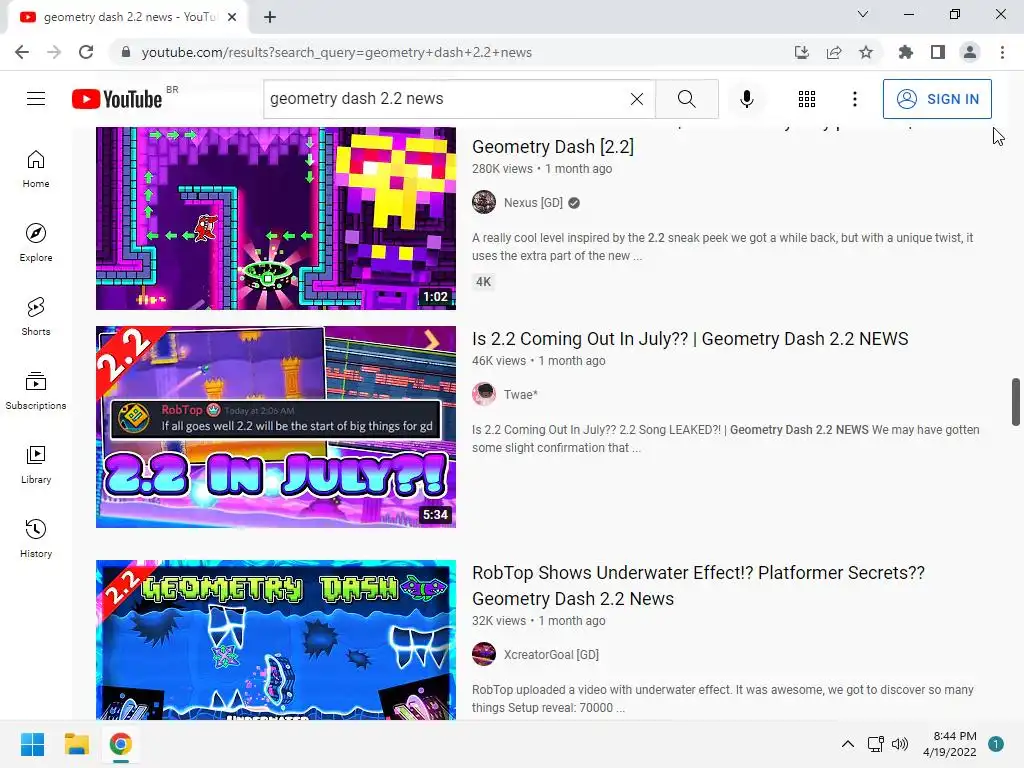Go to the YouTube logo home link

(x=117, y=99)
